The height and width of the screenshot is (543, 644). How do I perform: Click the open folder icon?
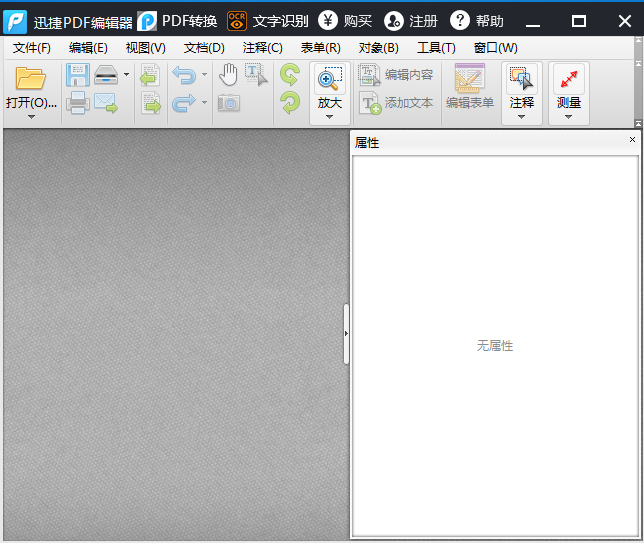[31, 78]
